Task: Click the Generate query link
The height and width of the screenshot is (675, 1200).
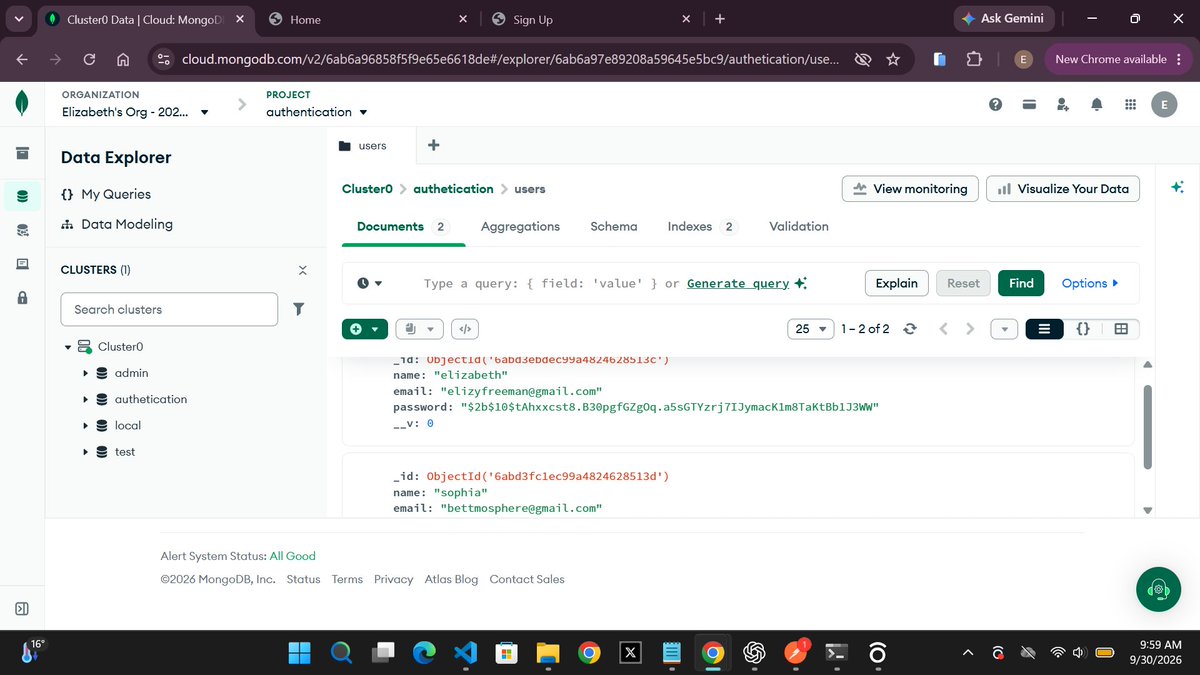Action: click(739, 284)
